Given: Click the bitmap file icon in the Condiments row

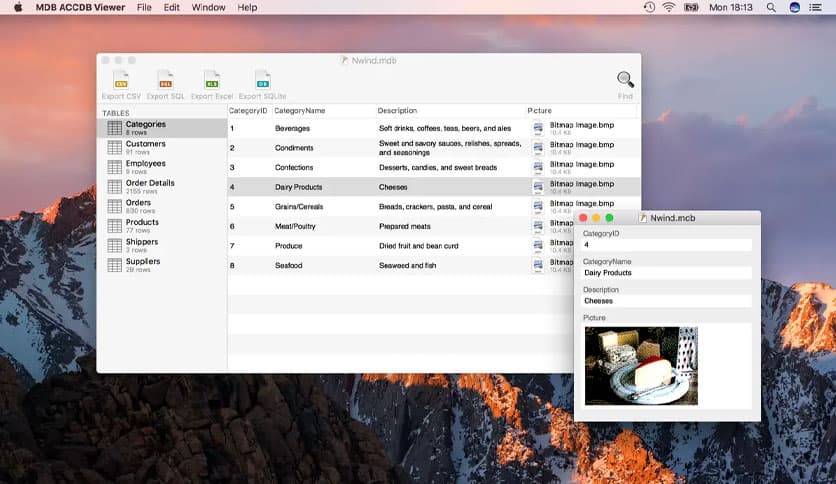Looking at the screenshot, I should pyautogui.click(x=538, y=148).
